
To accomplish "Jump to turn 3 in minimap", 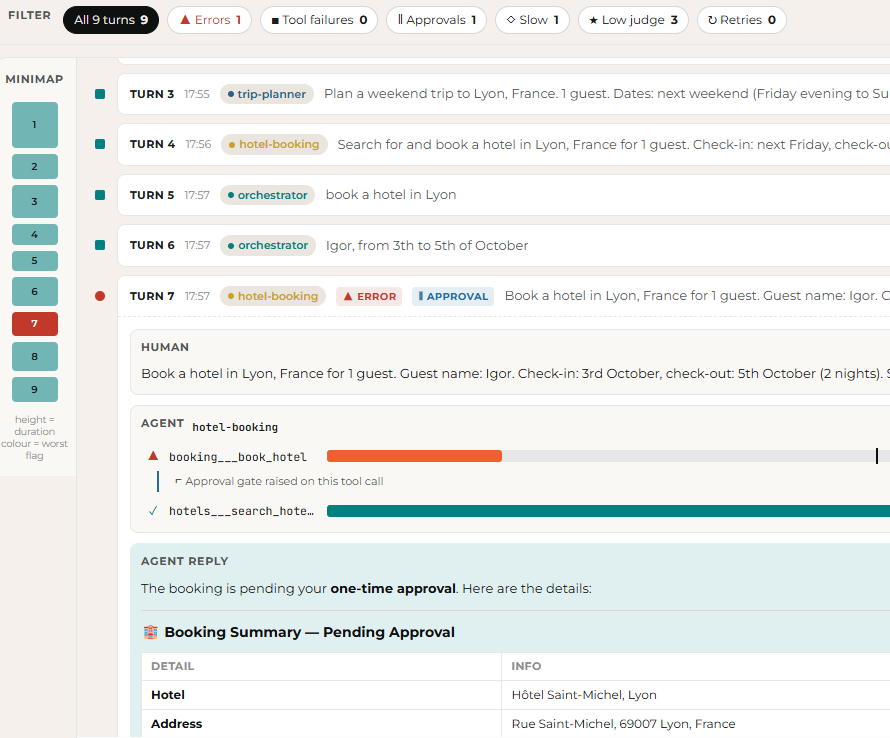I will 35,202.
